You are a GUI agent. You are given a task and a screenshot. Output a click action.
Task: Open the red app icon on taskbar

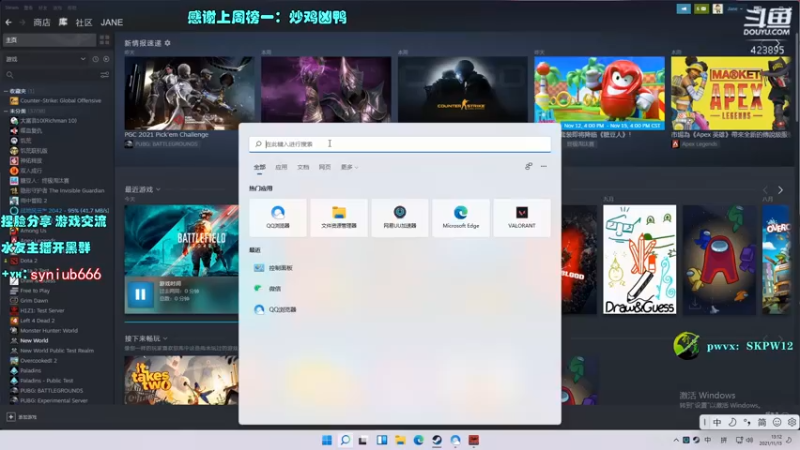[x=473, y=440]
